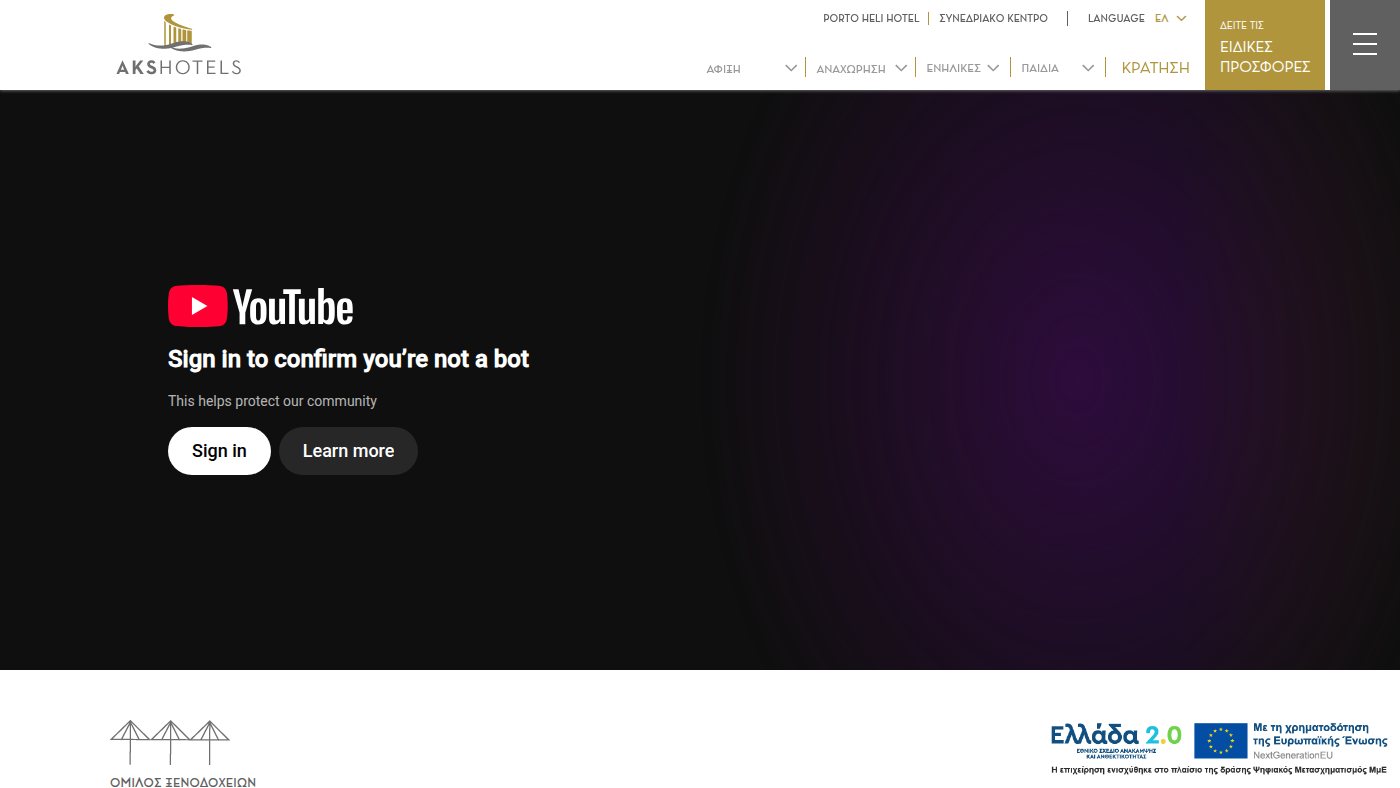This screenshot has height=788, width=1400.
Task: Click the "Sign in to confirm you're not a bot" heading
Action: coord(348,359)
